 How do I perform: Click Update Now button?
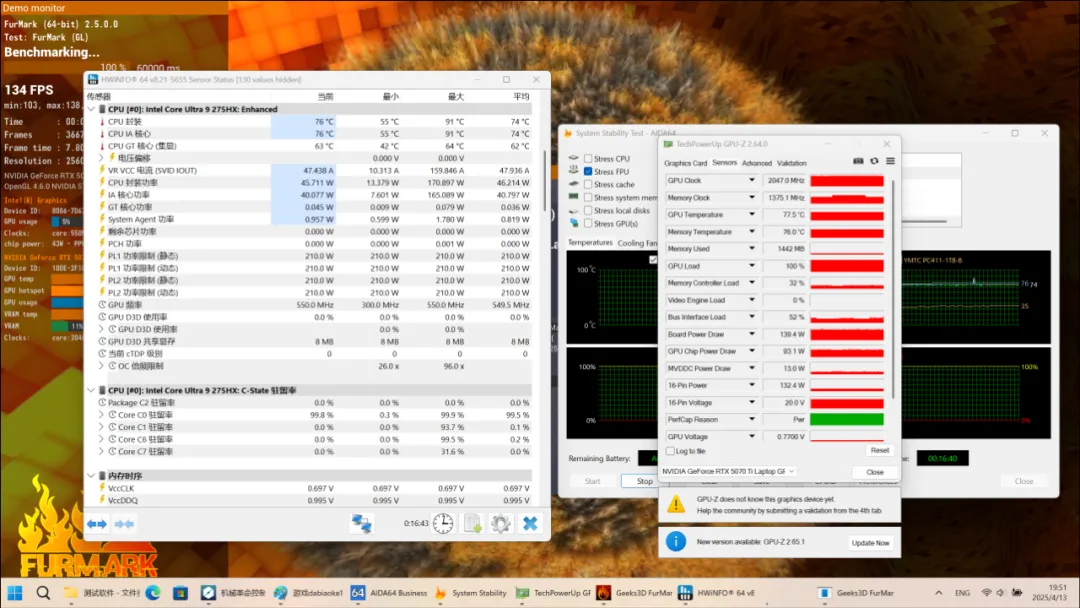pyautogui.click(x=870, y=543)
